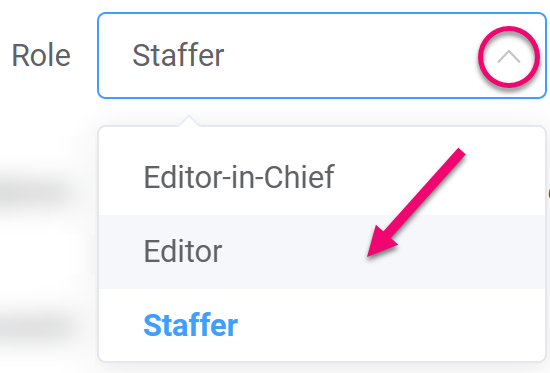Click the gray up-caret inside Role field

(x=509, y=56)
